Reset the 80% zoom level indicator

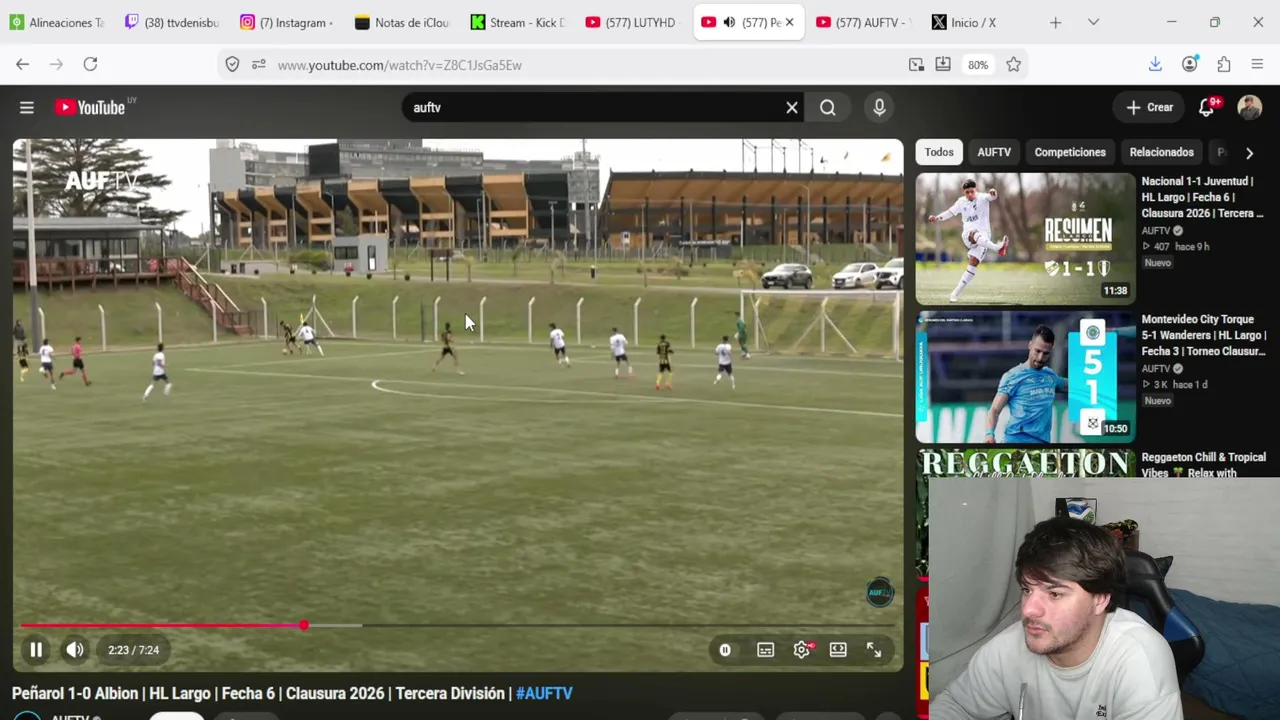pos(978,65)
